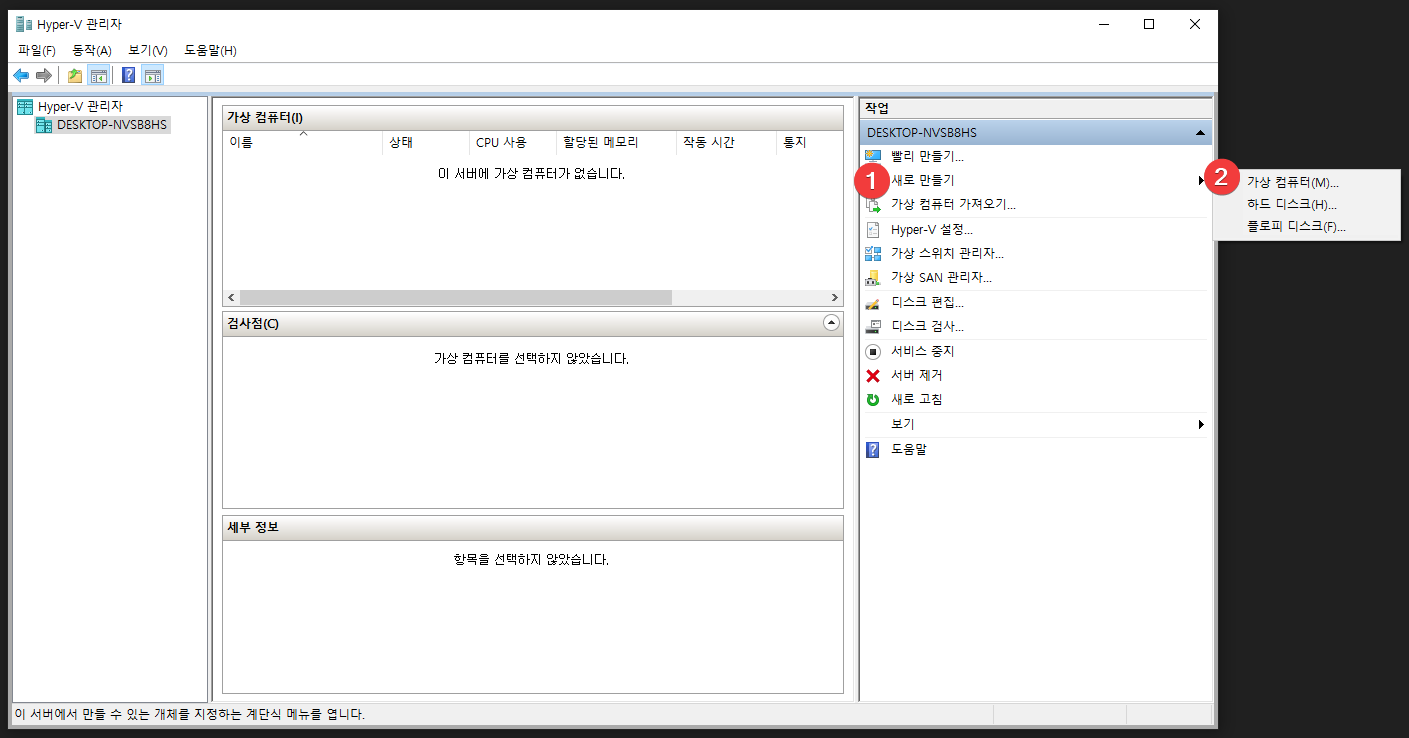
Task: Click the 빨리 만들기 icon in Actions pane
Action: pos(873,156)
